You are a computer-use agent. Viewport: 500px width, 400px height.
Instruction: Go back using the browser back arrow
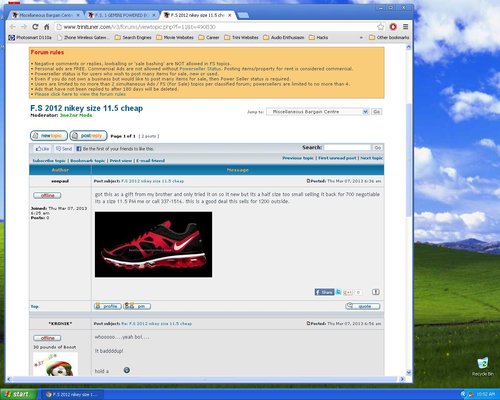click(x=13, y=27)
